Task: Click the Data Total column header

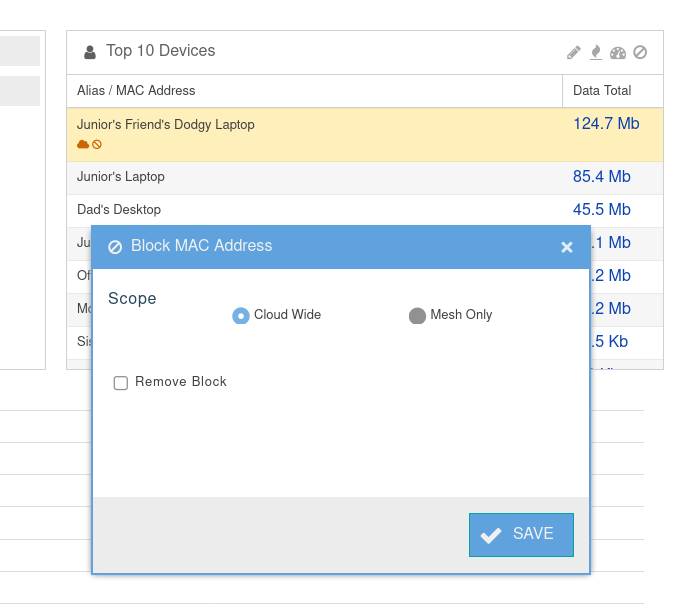Action: pyautogui.click(x=602, y=91)
